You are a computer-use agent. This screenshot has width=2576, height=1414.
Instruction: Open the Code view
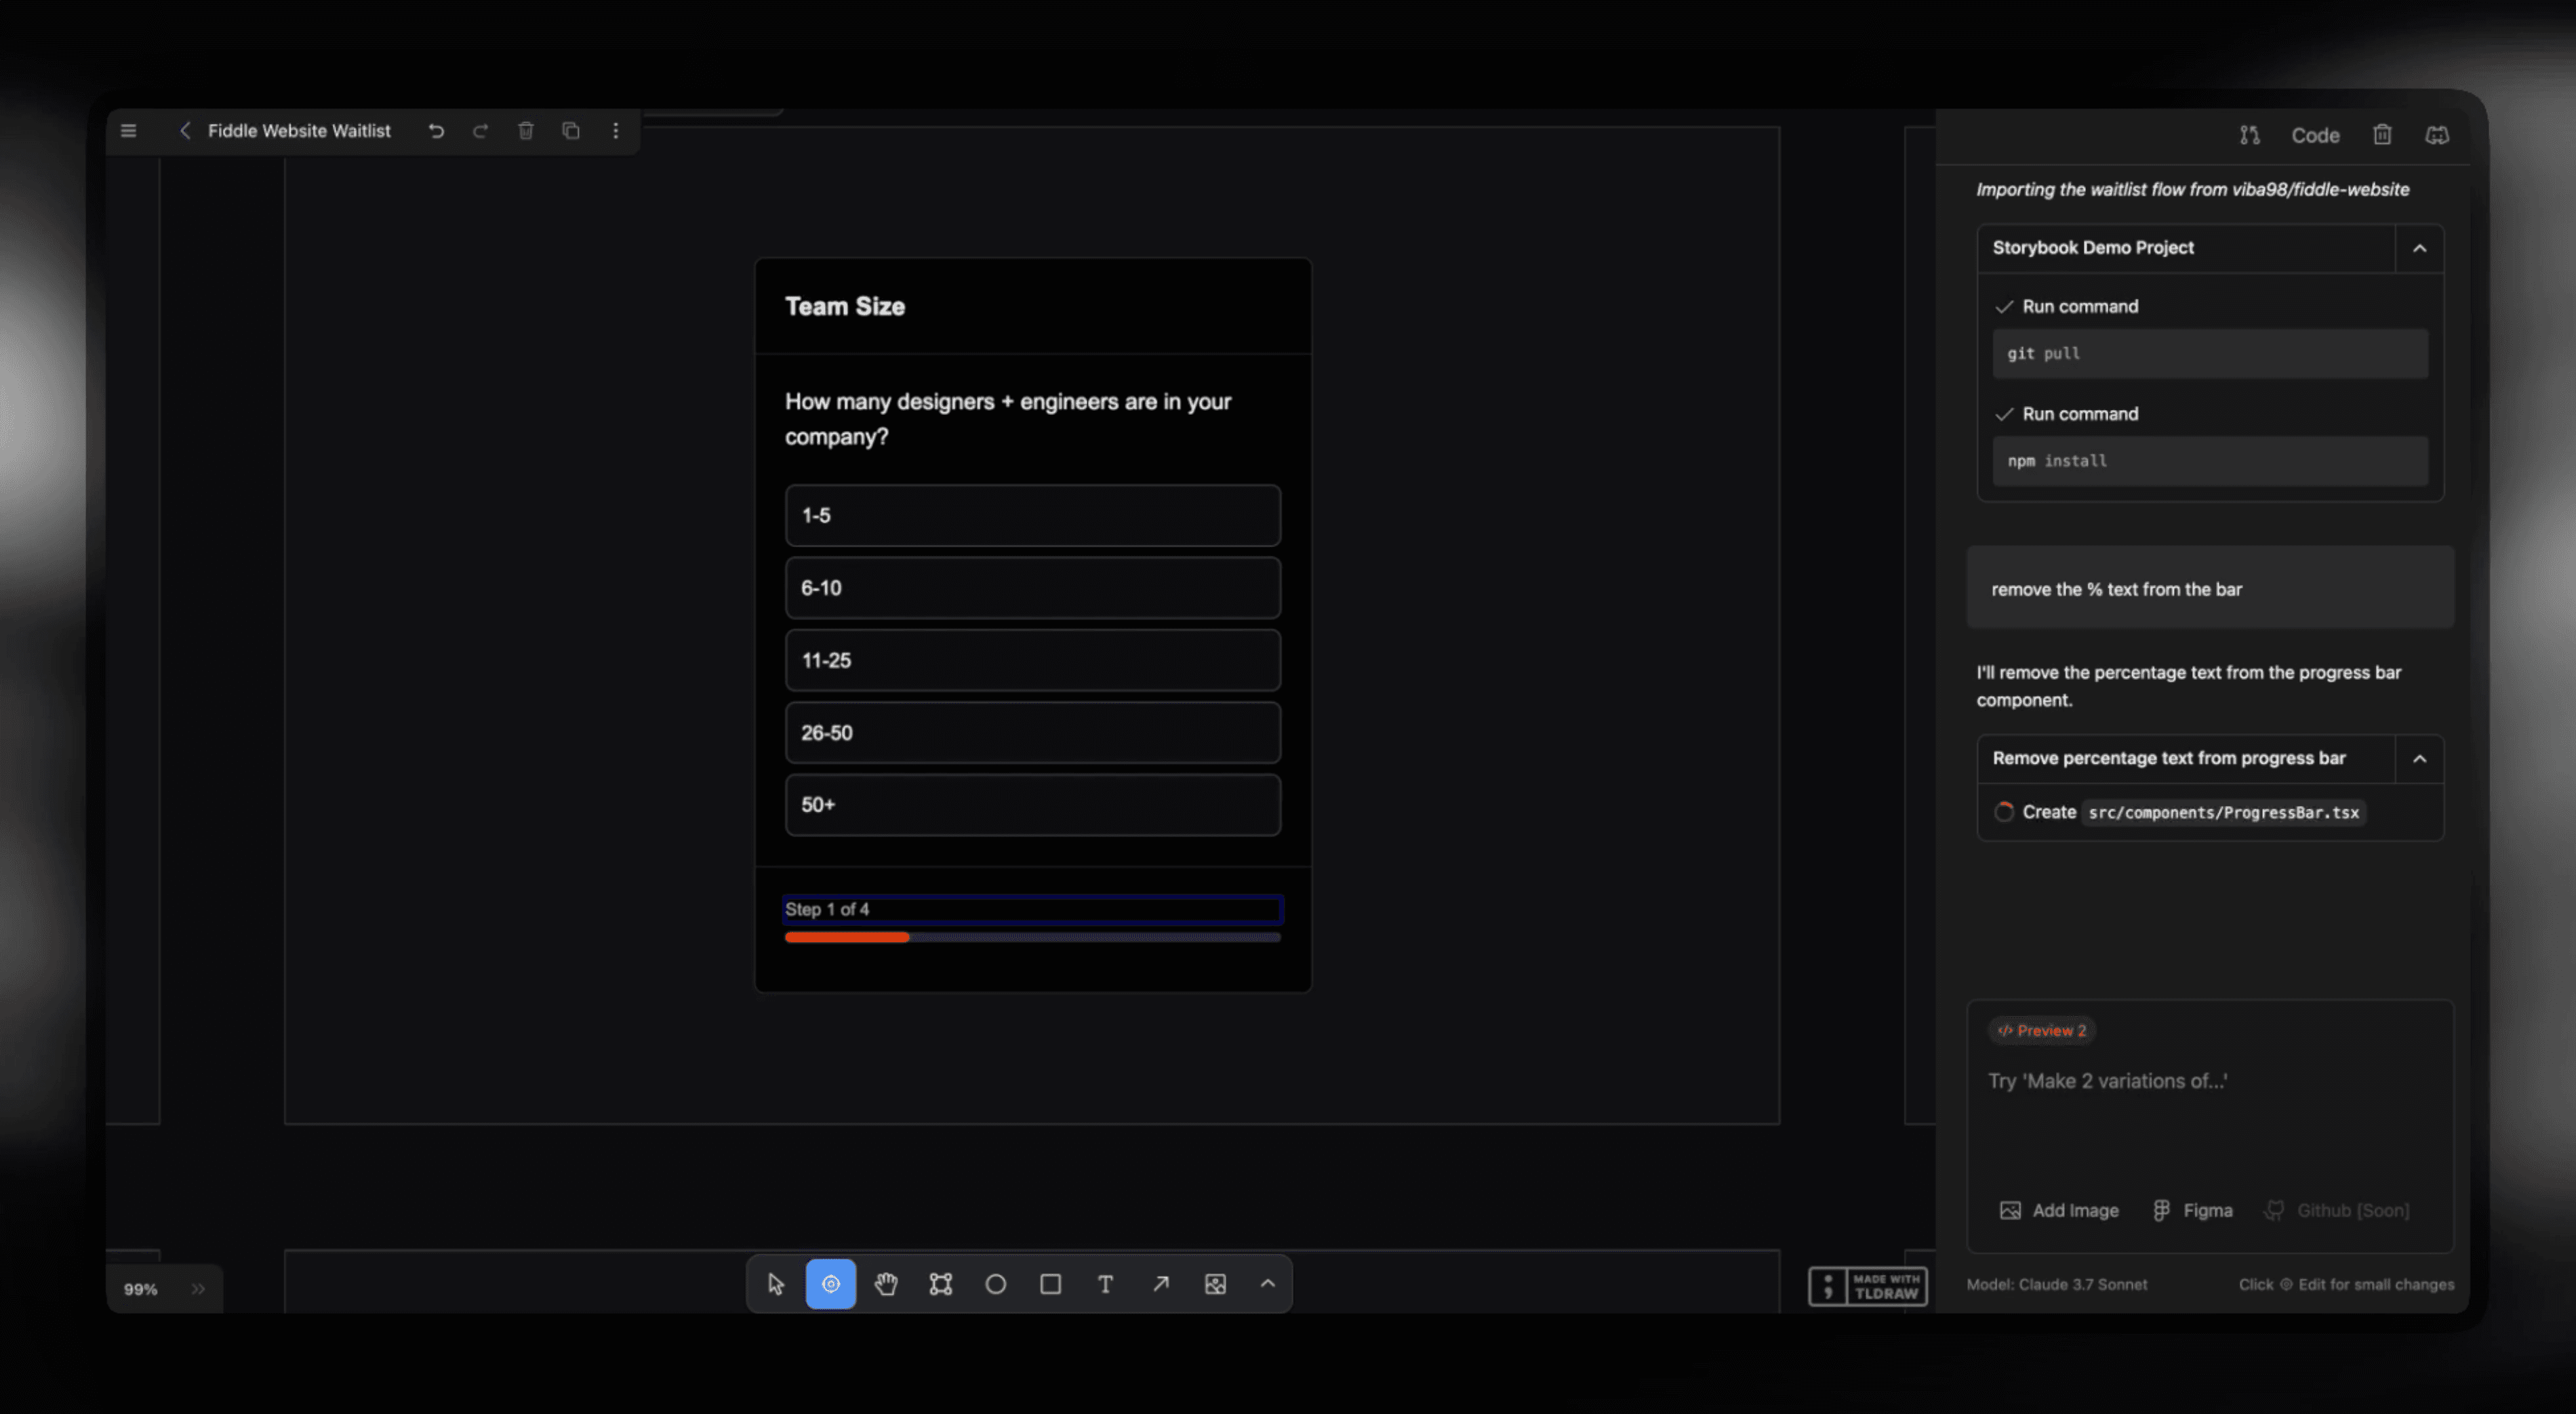(2315, 135)
